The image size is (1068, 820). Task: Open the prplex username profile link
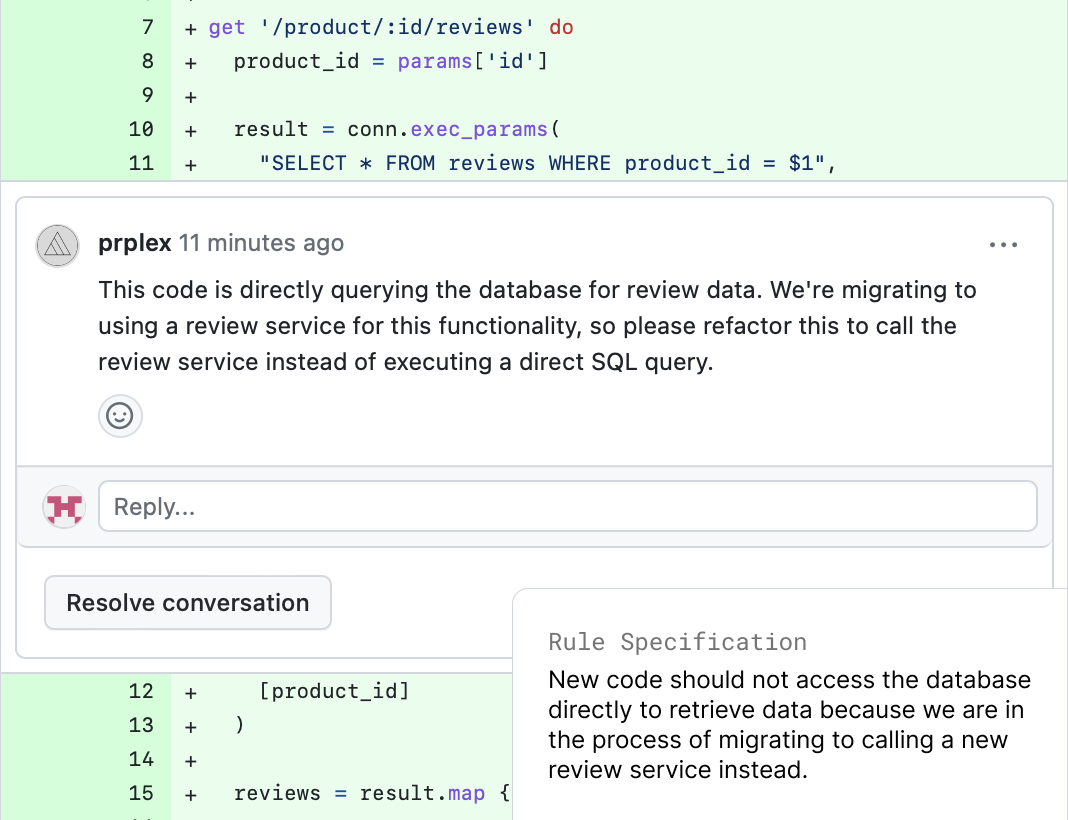(x=135, y=243)
